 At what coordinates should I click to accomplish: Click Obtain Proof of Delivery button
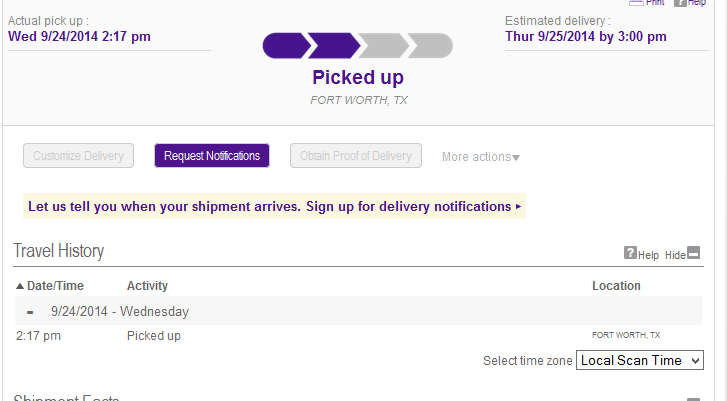tap(356, 156)
